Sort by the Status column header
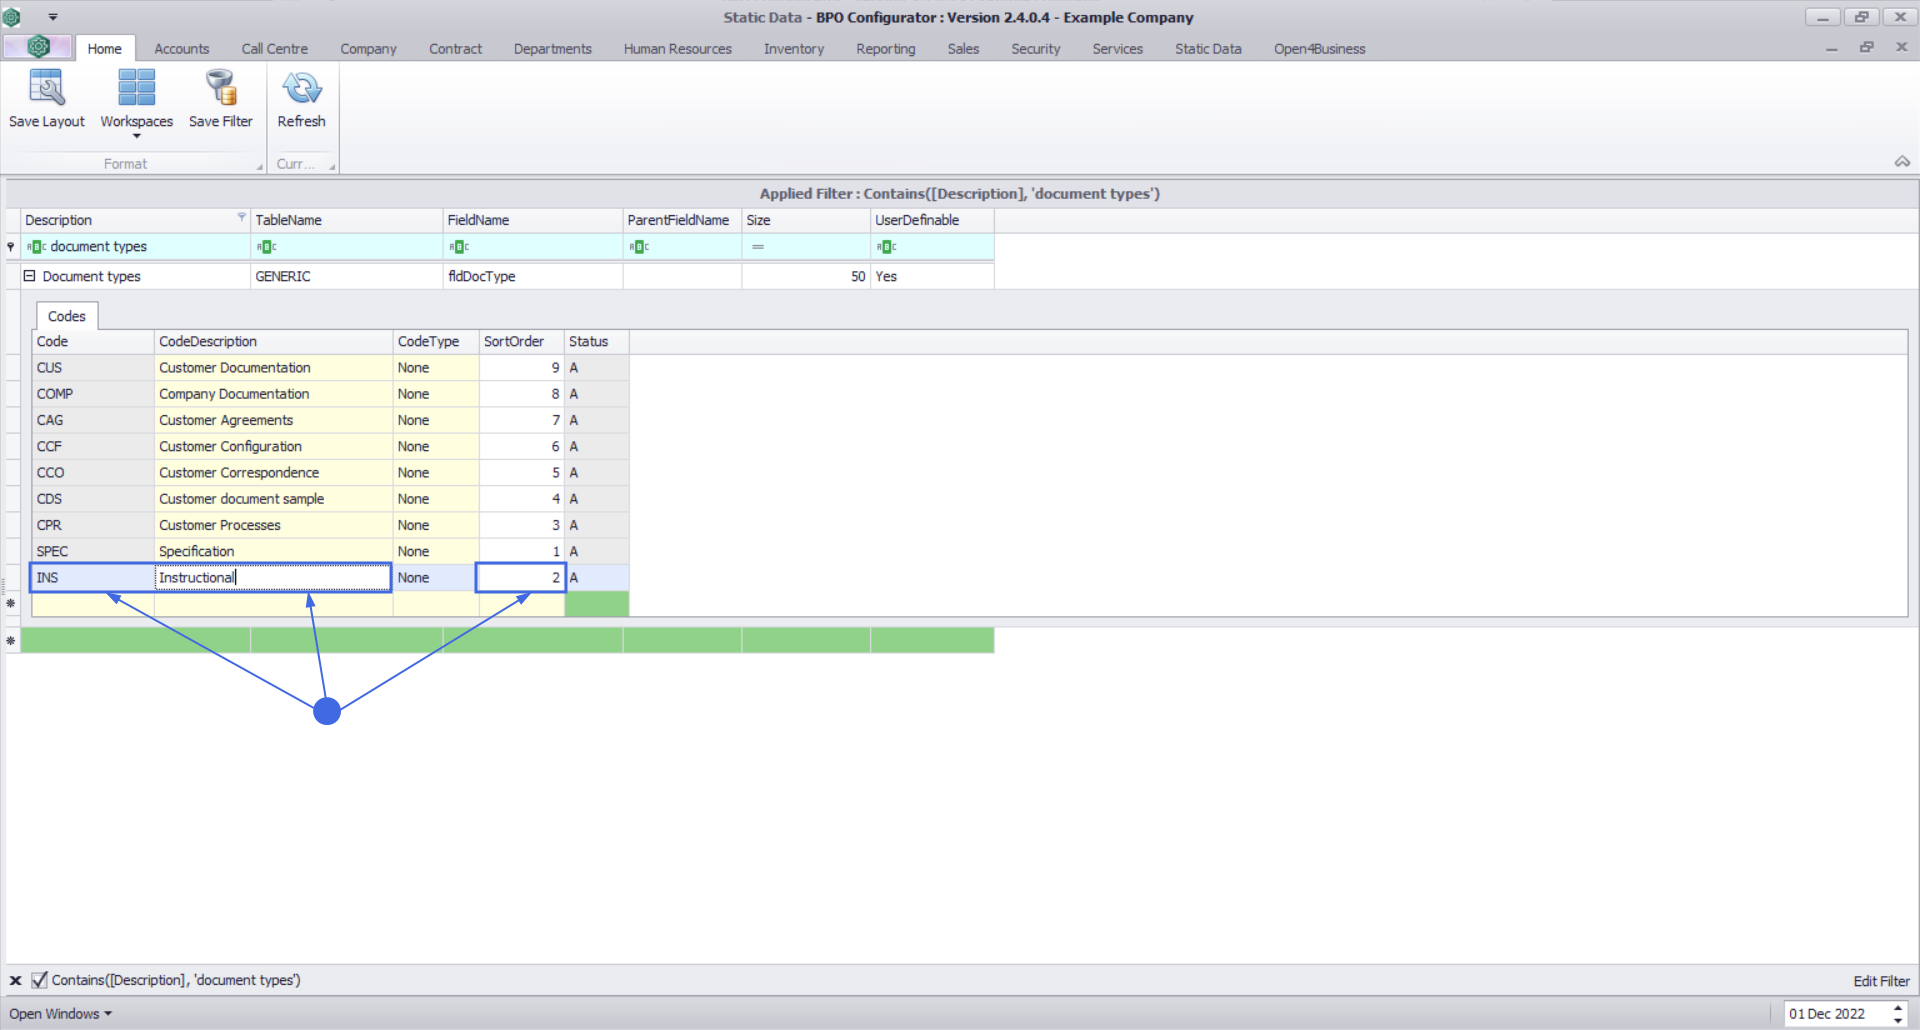This screenshot has height=1030, width=1920. pos(597,341)
